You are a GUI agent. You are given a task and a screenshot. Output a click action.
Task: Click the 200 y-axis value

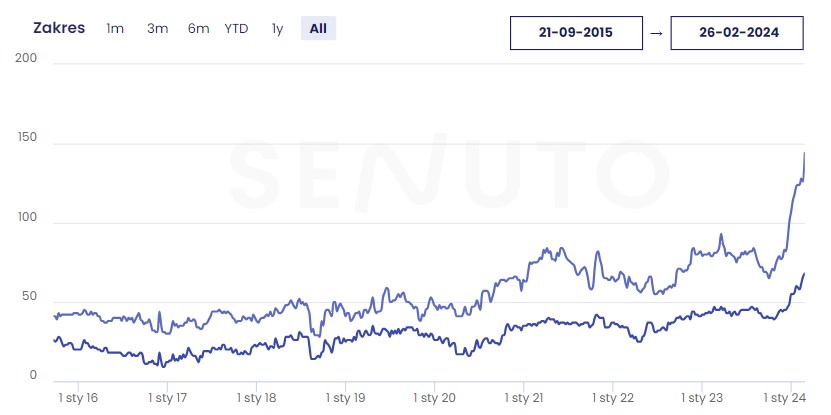pyautogui.click(x=27, y=59)
